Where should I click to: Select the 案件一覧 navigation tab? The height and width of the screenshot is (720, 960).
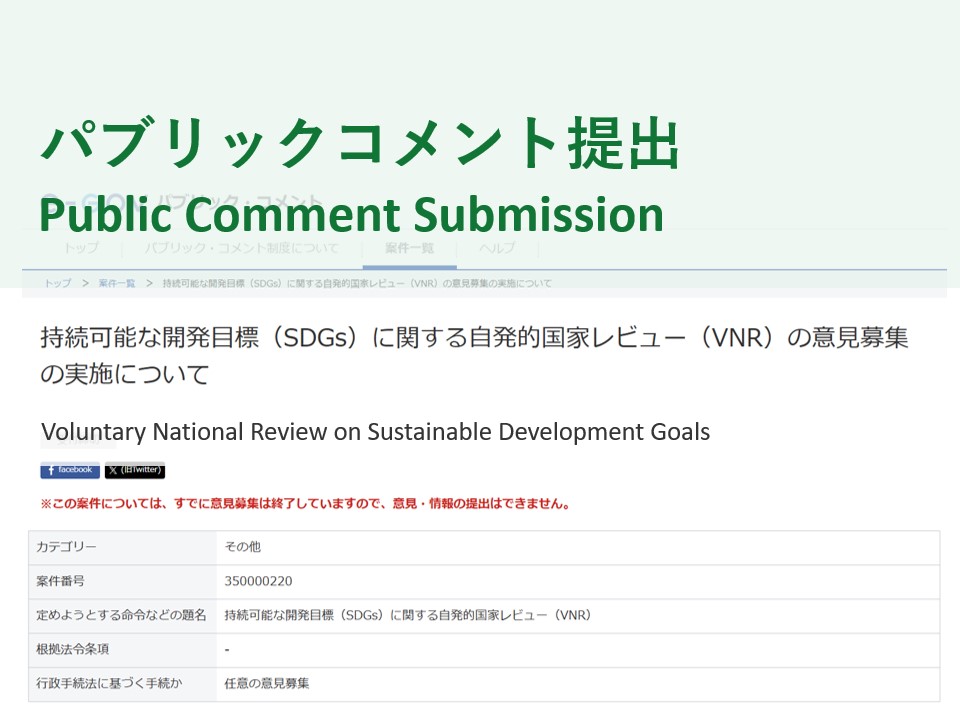pyautogui.click(x=409, y=248)
